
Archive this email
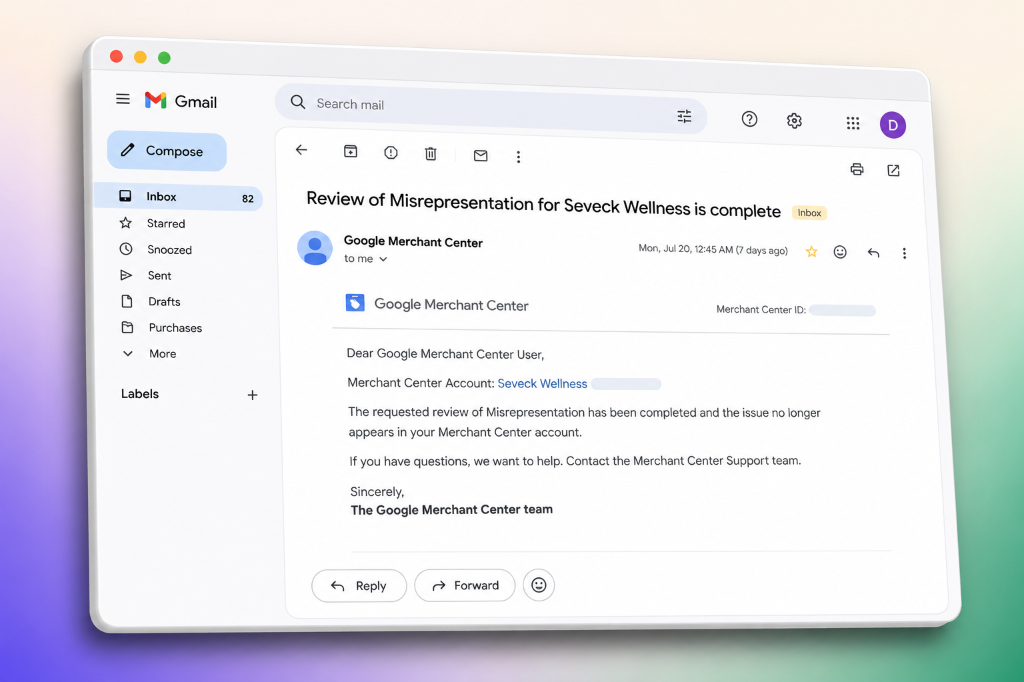click(x=351, y=152)
